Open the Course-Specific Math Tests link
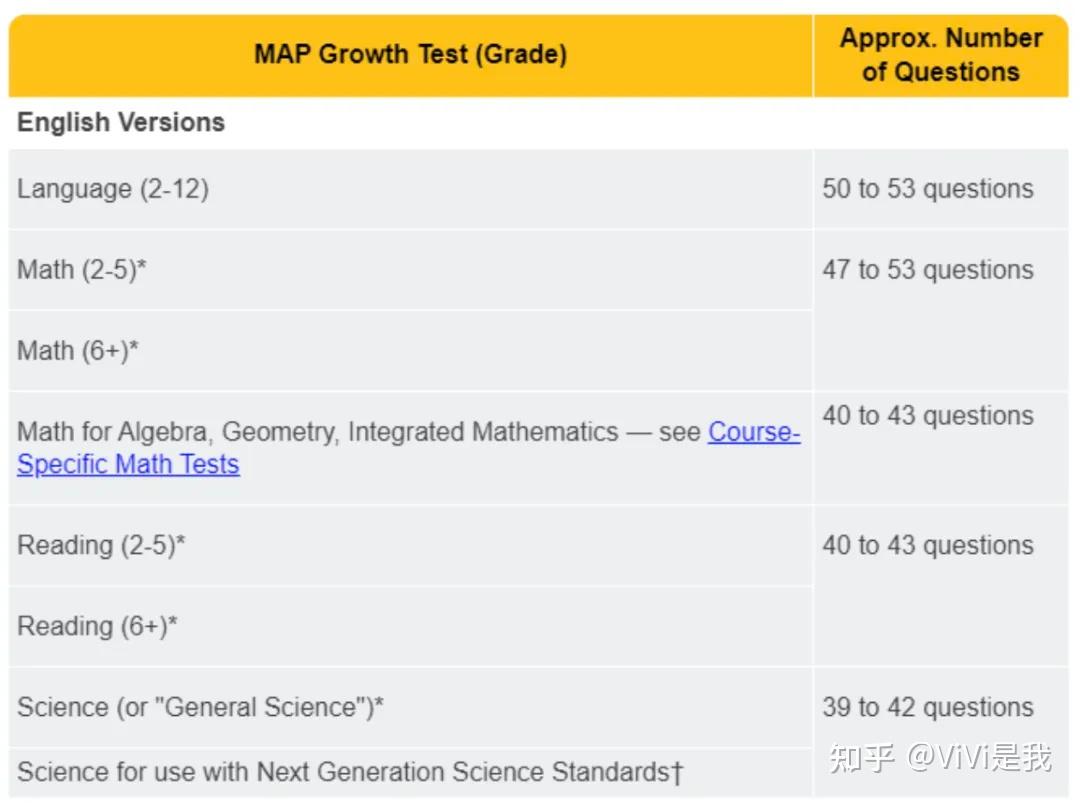 click(x=128, y=465)
